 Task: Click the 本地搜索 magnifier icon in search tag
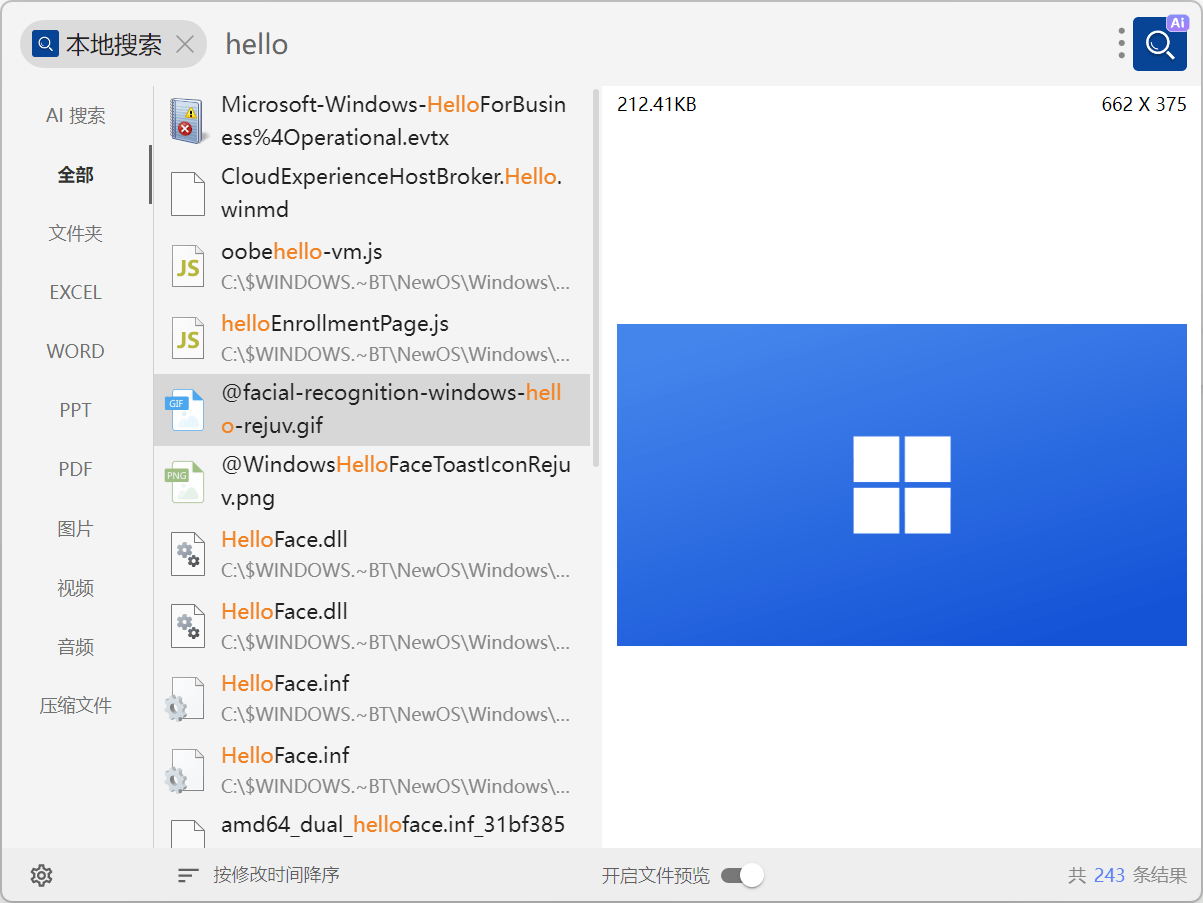tap(45, 44)
